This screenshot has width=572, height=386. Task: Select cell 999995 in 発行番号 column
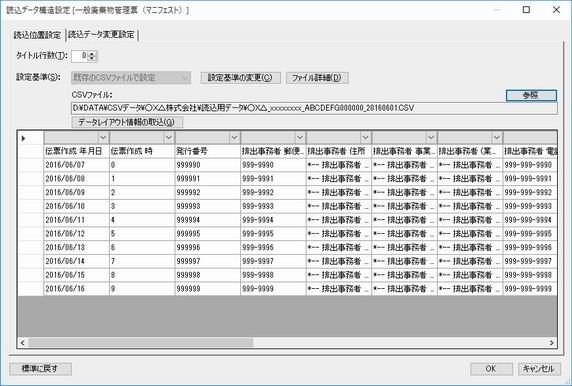[208, 233]
